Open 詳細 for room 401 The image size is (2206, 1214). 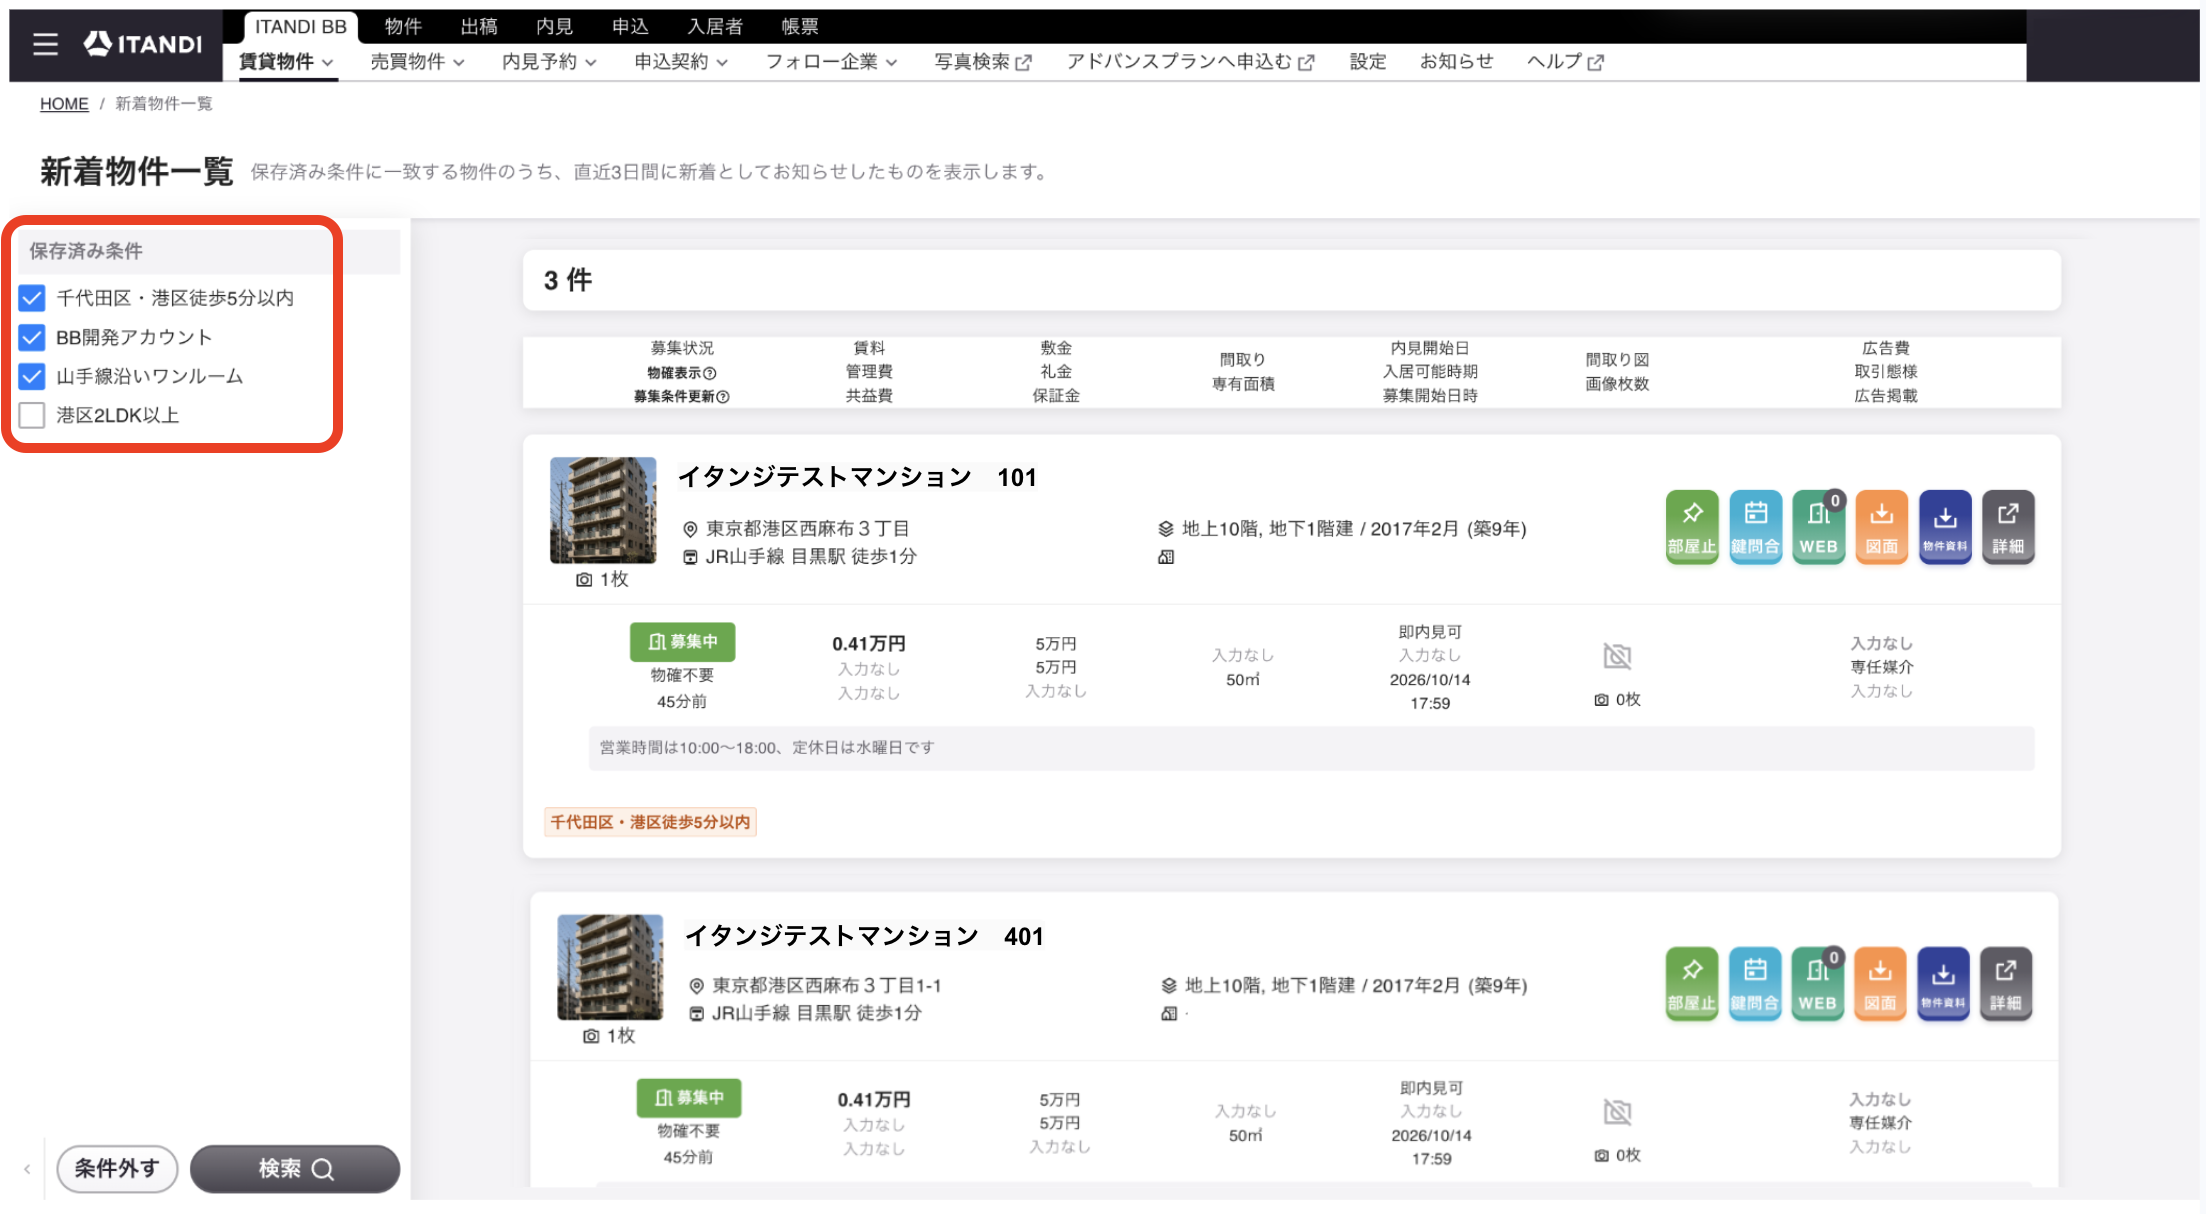click(2006, 984)
